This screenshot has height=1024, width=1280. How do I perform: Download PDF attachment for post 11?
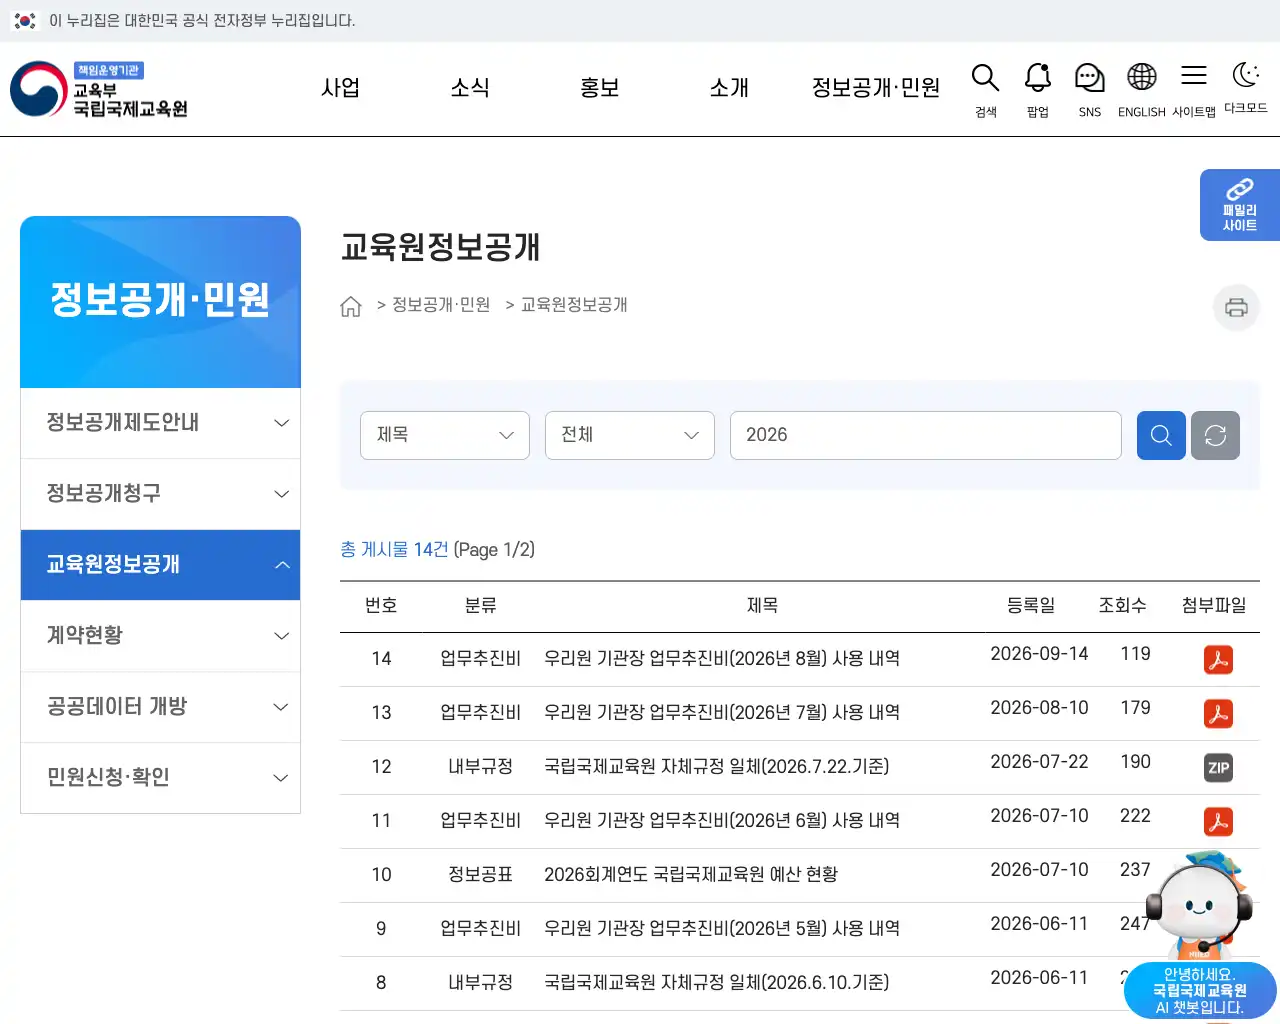tap(1218, 822)
